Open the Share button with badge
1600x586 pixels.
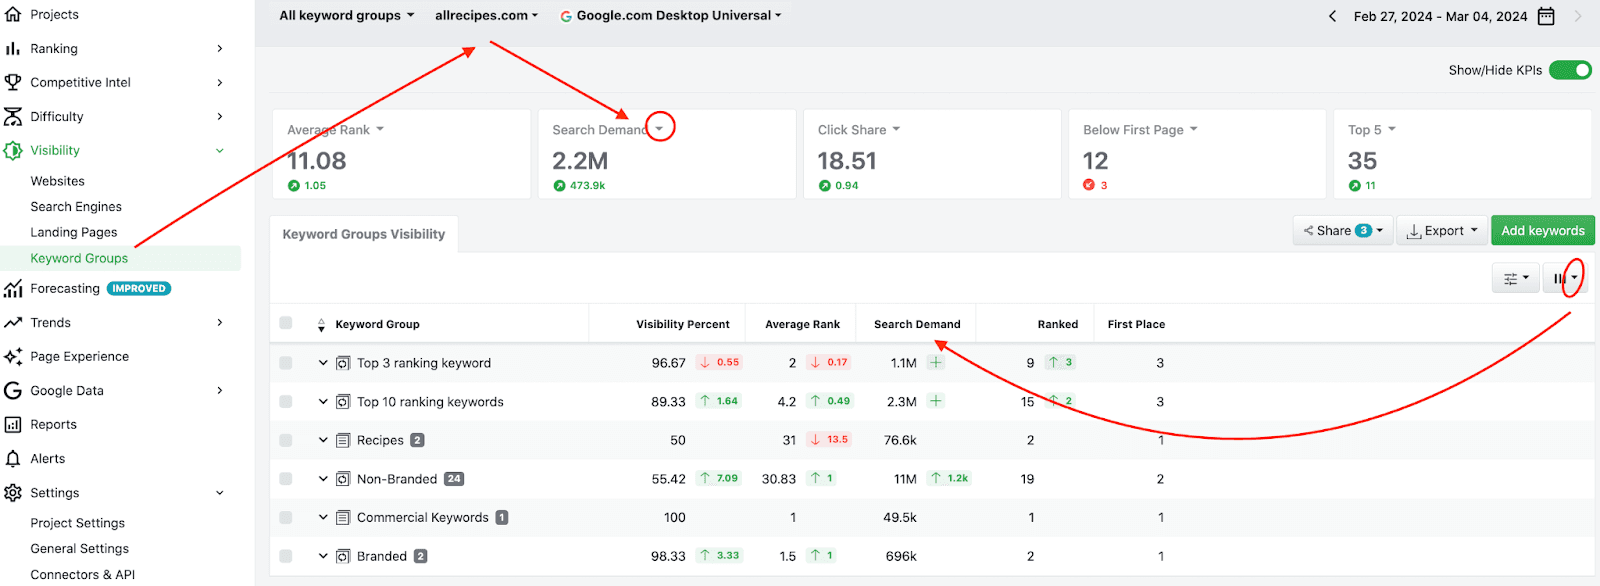[x=1342, y=231]
